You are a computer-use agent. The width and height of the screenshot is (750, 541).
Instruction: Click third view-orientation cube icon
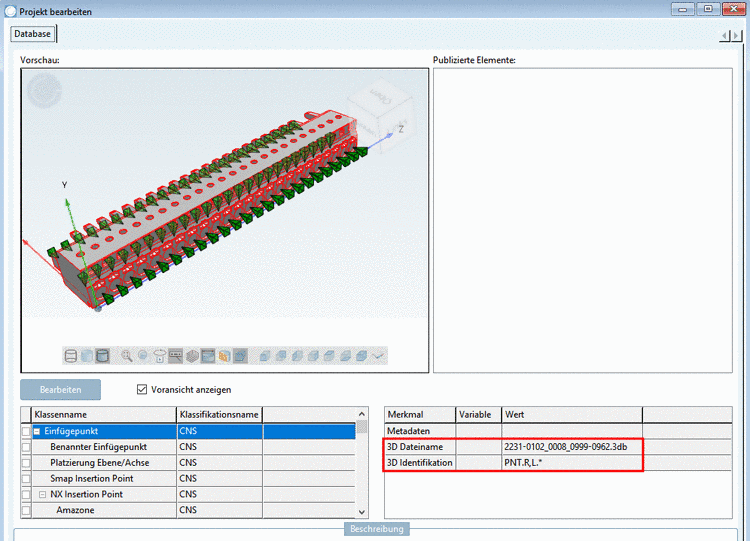point(297,356)
